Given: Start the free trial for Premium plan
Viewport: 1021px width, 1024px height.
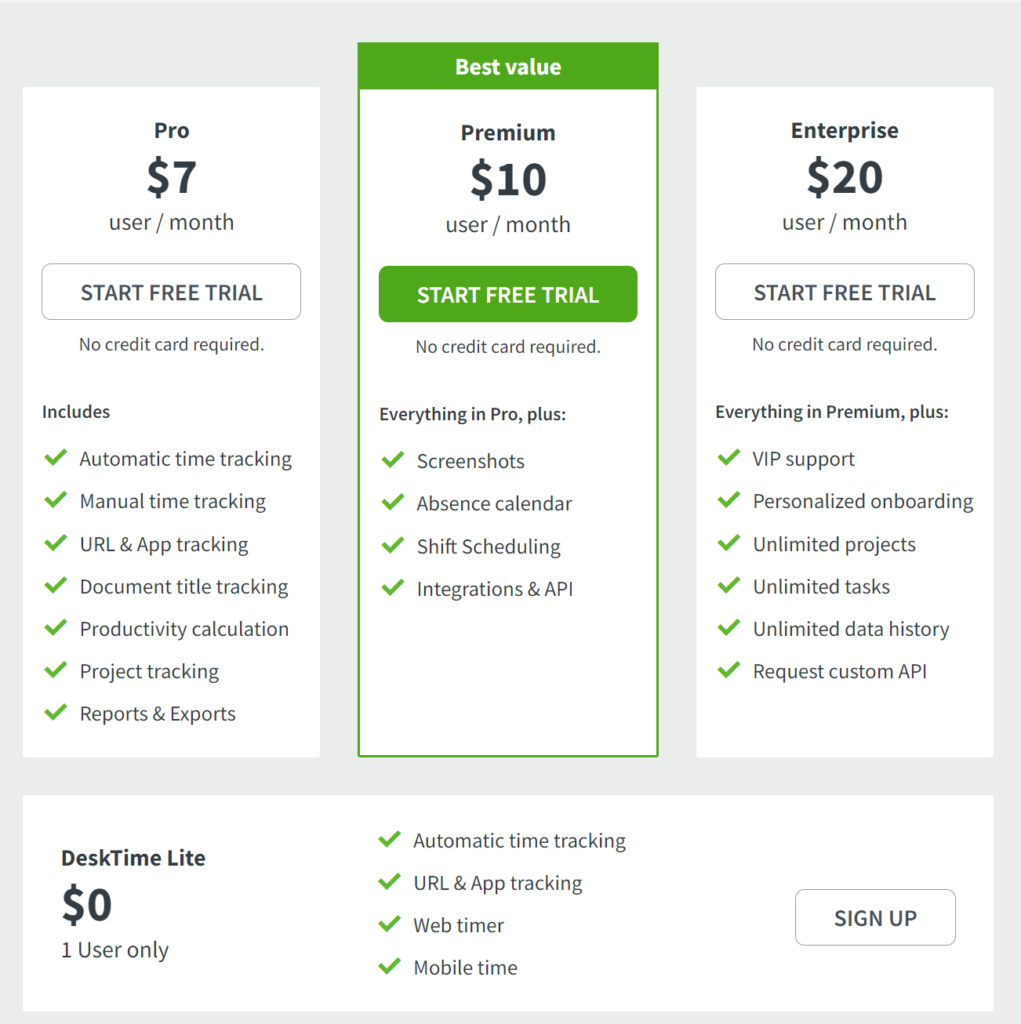Looking at the screenshot, I should pyautogui.click(x=507, y=294).
